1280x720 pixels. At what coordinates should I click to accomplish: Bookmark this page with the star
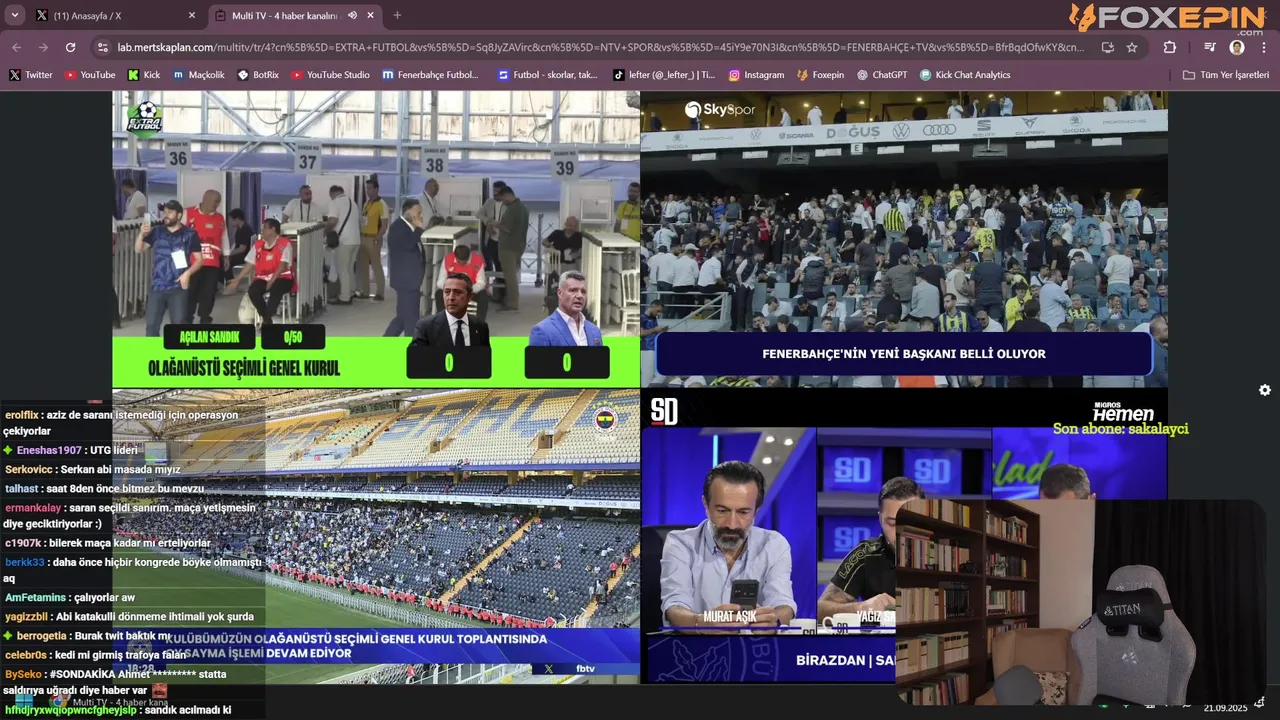(x=1132, y=47)
